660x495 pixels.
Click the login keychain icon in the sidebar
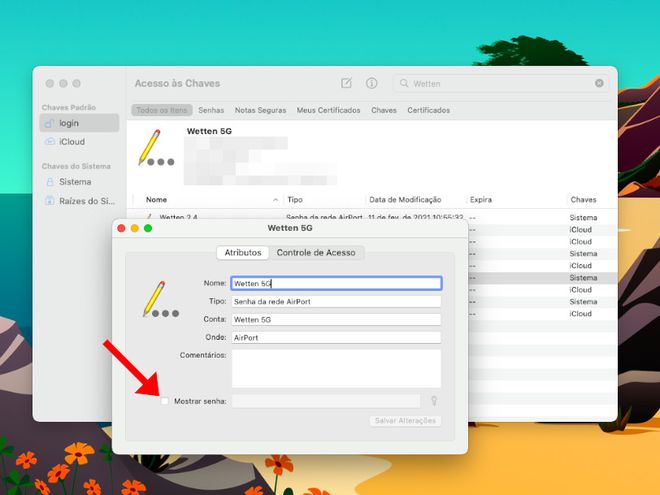pyautogui.click(x=49, y=123)
